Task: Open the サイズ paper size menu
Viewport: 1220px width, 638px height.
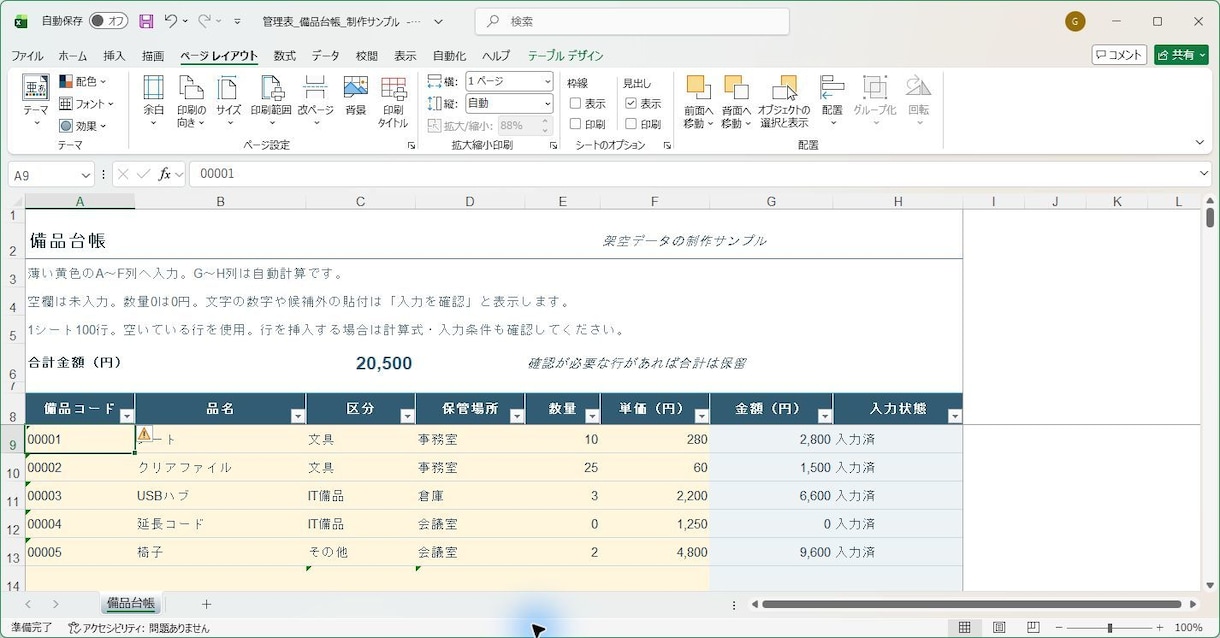Action: 229,101
